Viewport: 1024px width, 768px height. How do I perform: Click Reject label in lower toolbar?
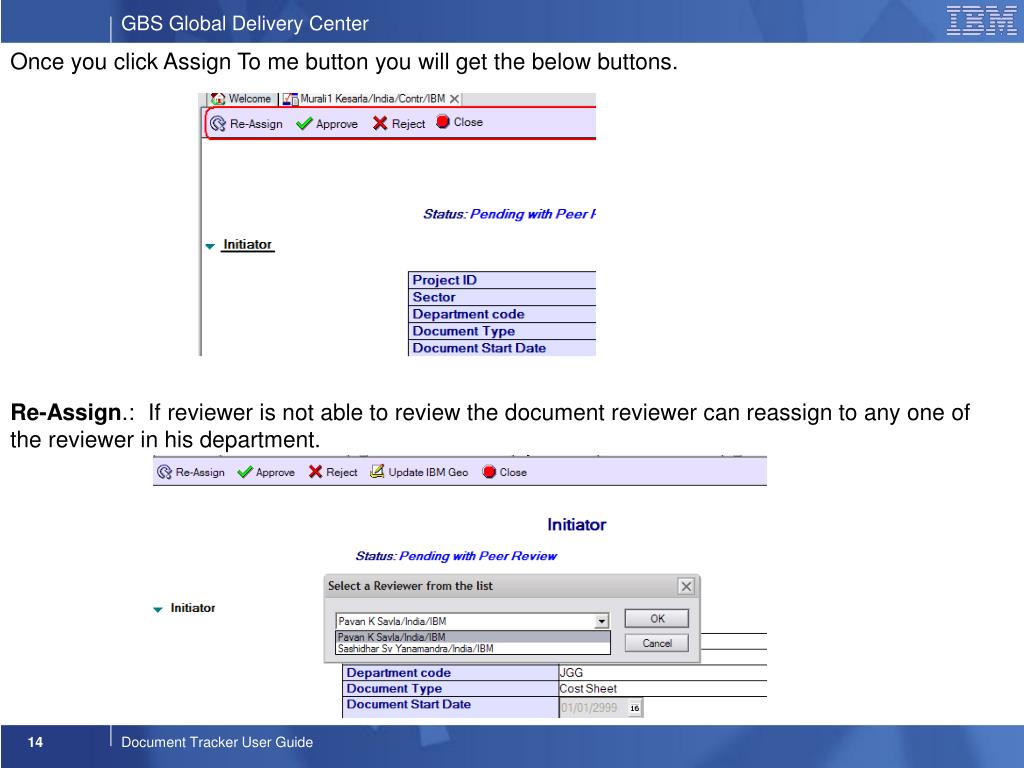pos(342,472)
